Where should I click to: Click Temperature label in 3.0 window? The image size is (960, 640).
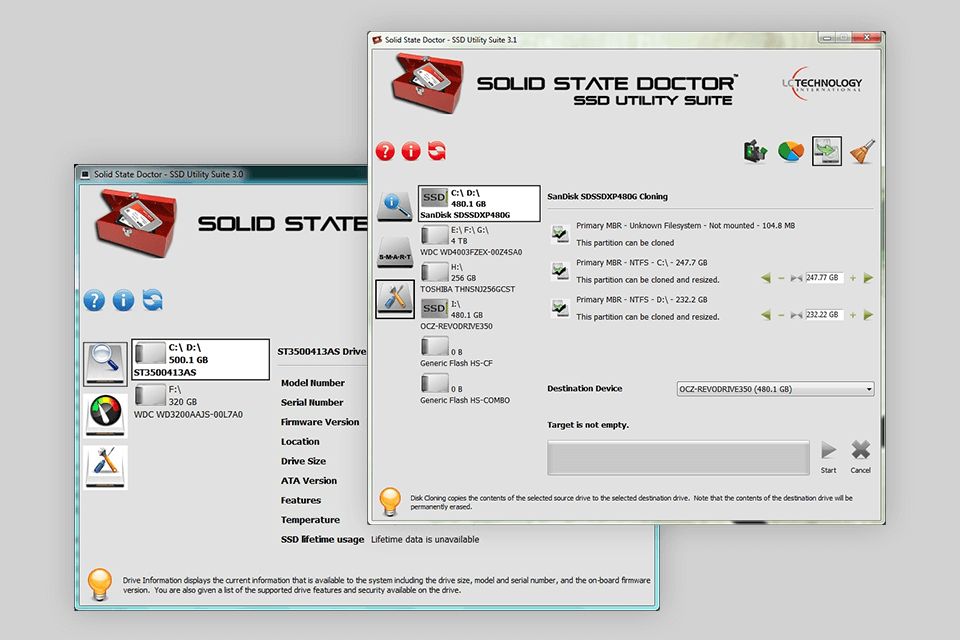tap(310, 520)
